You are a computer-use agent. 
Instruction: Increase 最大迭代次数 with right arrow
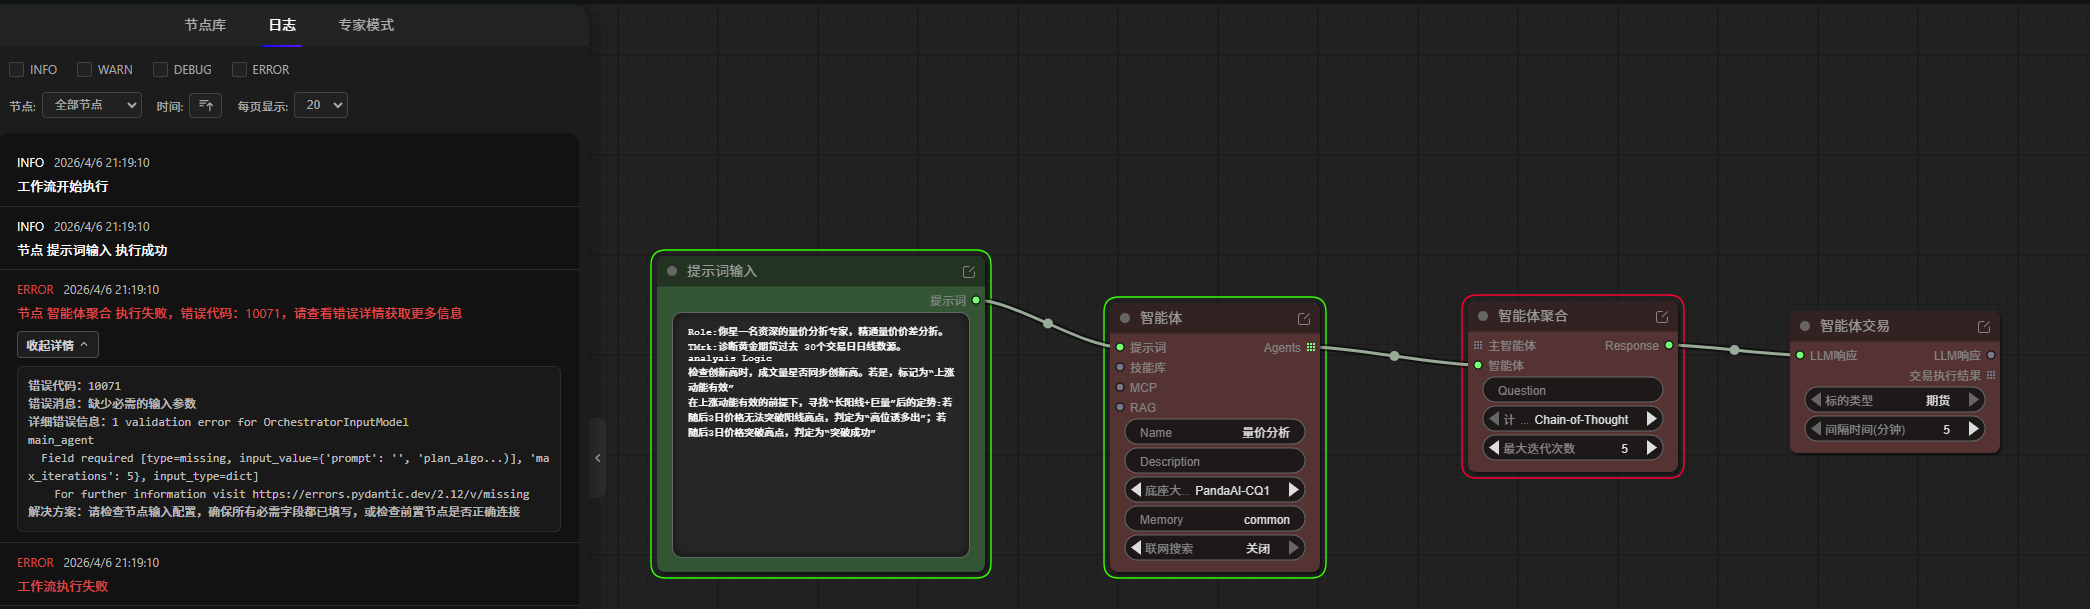1652,448
